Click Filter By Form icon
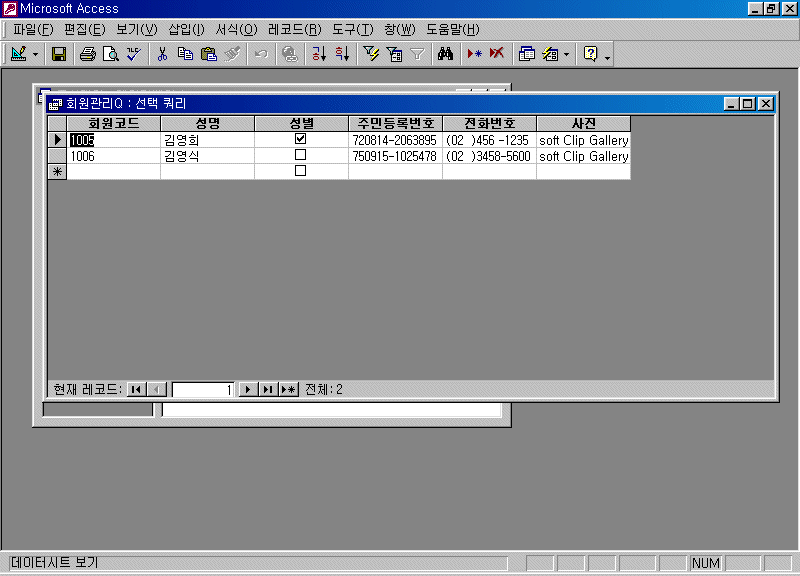This screenshot has width=800, height=576. [x=394, y=54]
